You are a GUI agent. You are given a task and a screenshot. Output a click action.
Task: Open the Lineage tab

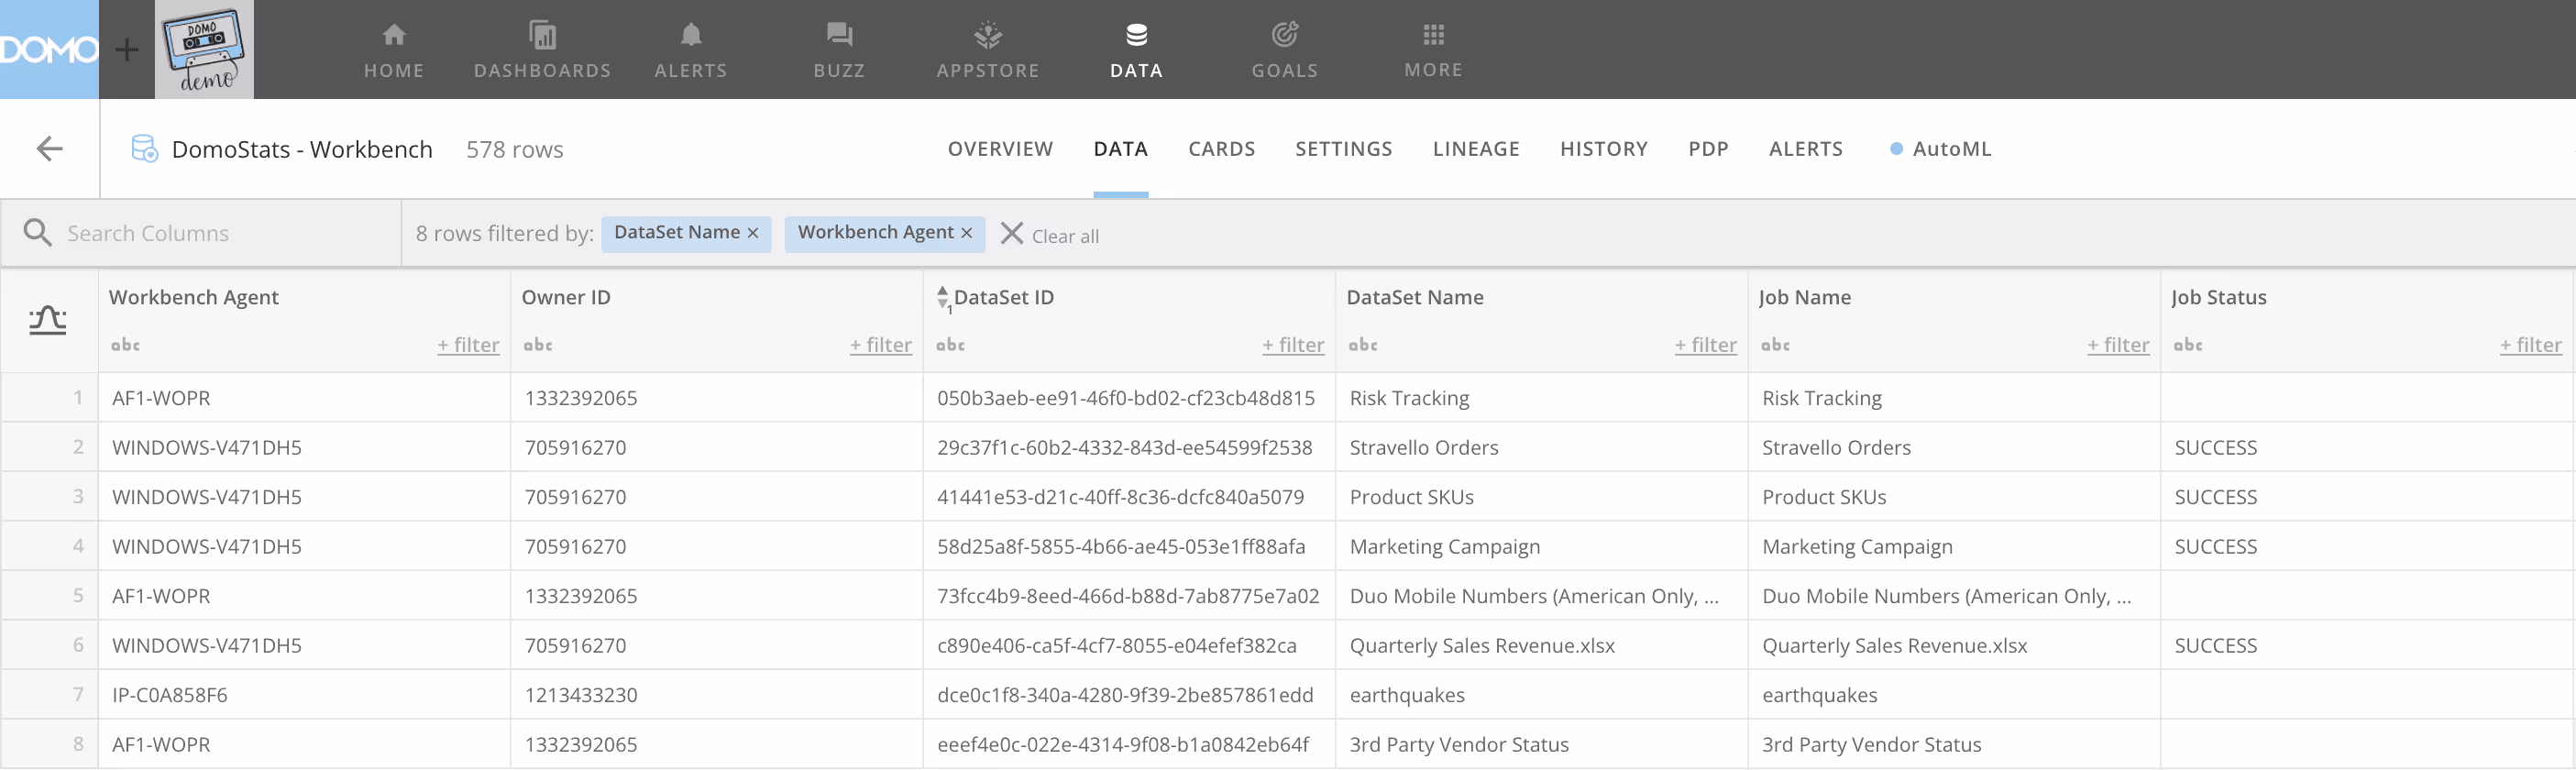(1476, 149)
